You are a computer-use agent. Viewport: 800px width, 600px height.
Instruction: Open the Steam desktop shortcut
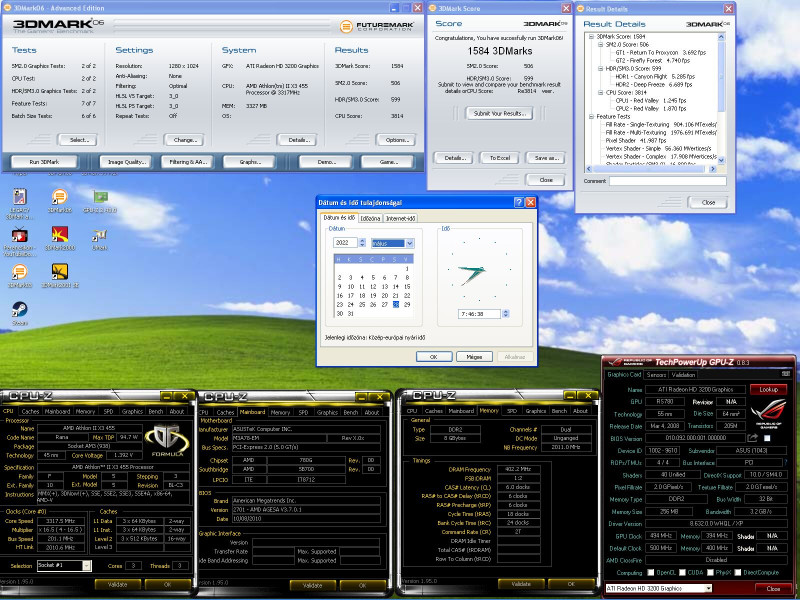point(19,311)
